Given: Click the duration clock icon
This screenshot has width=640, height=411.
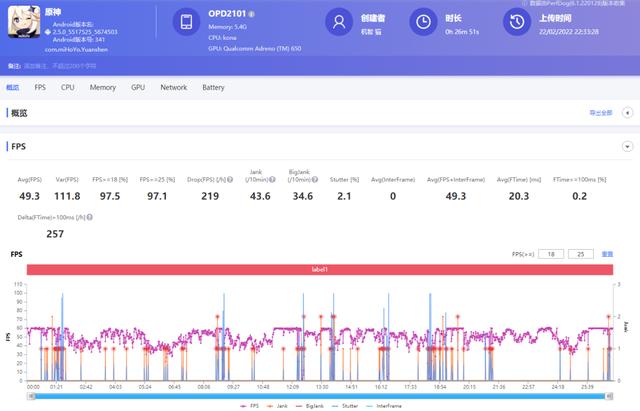Looking at the screenshot, I should pyautogui.click(x=423, y=22).
